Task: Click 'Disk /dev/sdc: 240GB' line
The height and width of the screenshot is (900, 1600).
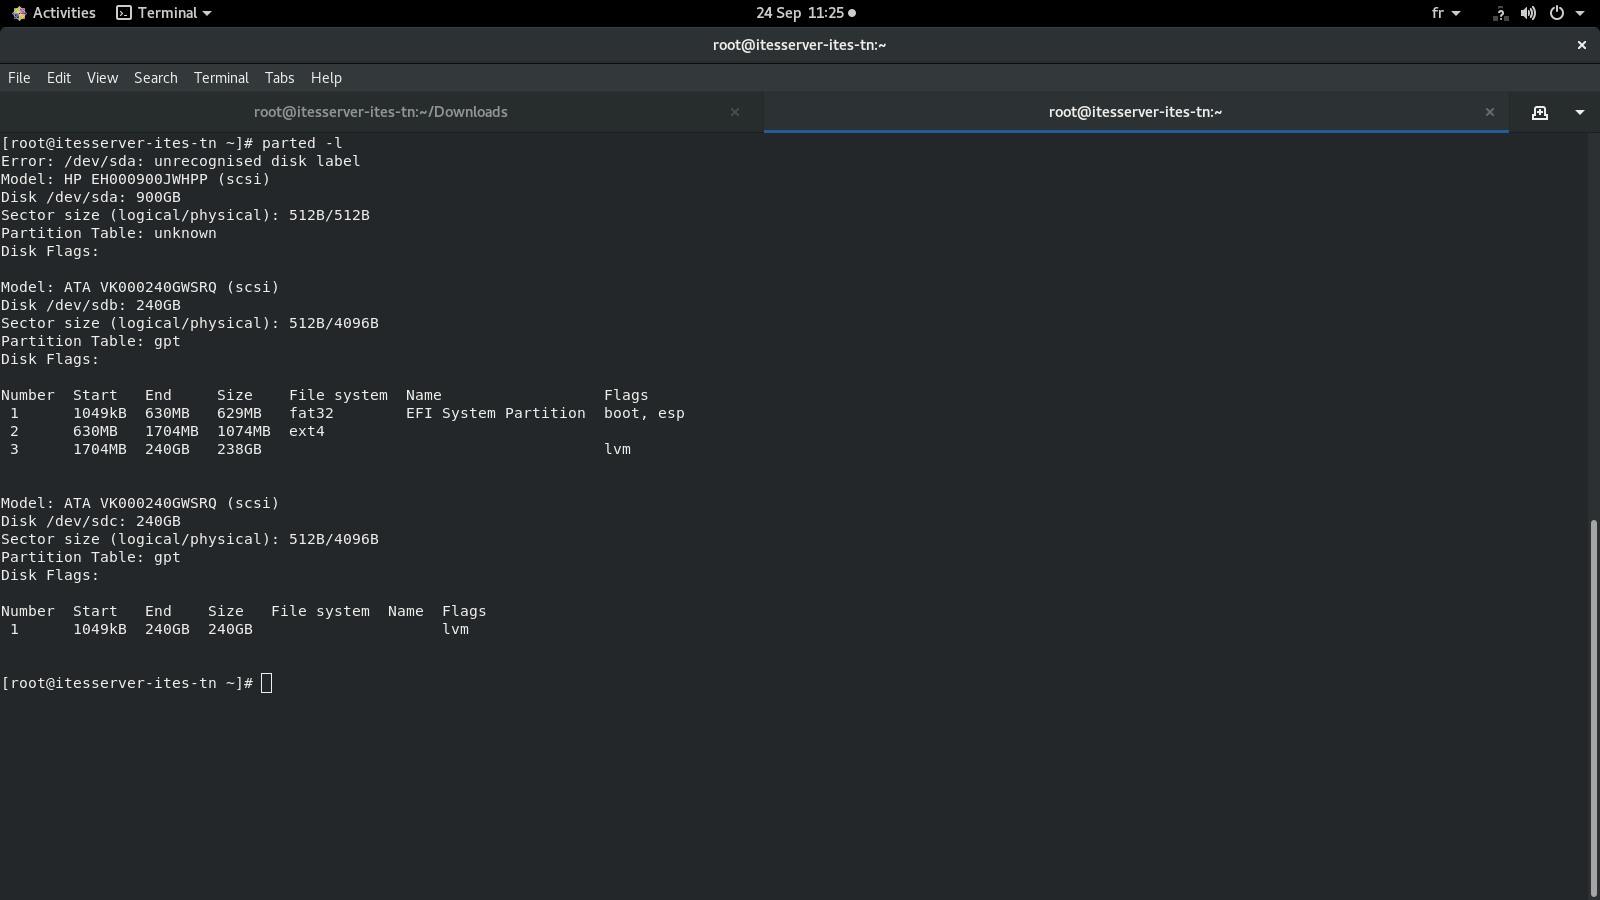Action: coord(91,521)
